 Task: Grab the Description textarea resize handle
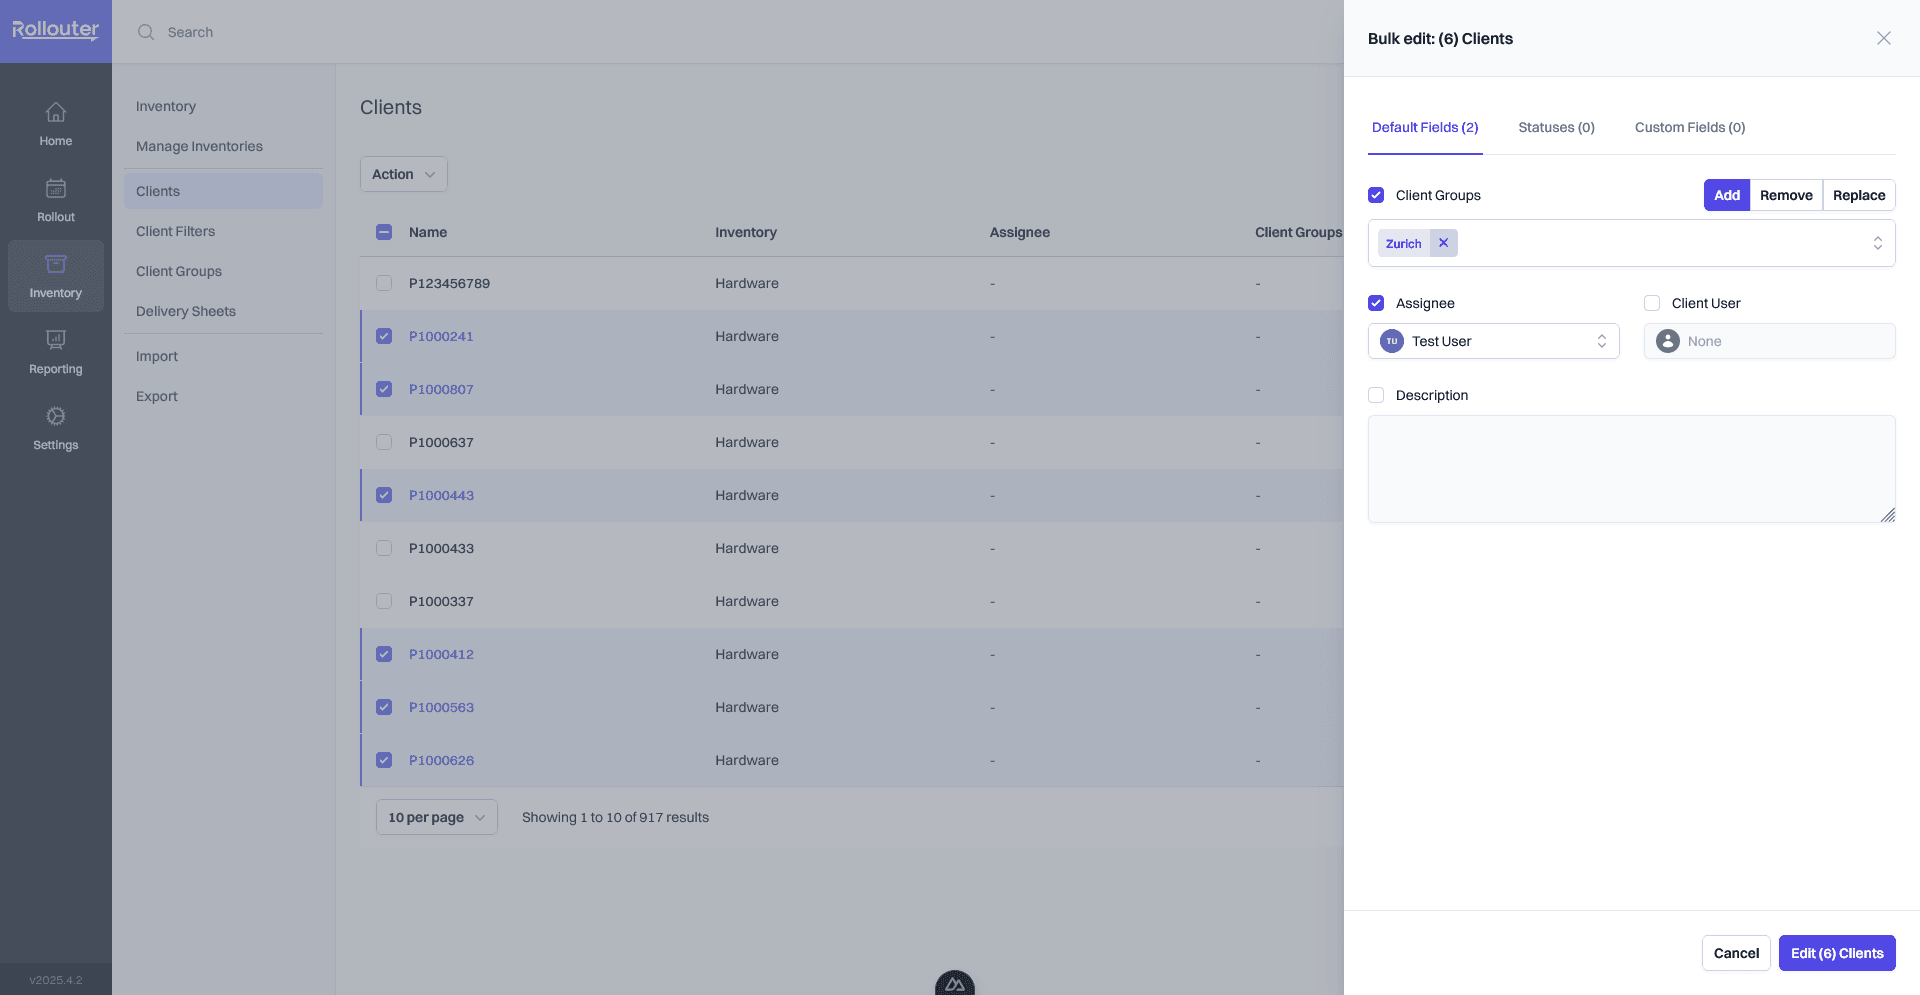point(1887,515)
